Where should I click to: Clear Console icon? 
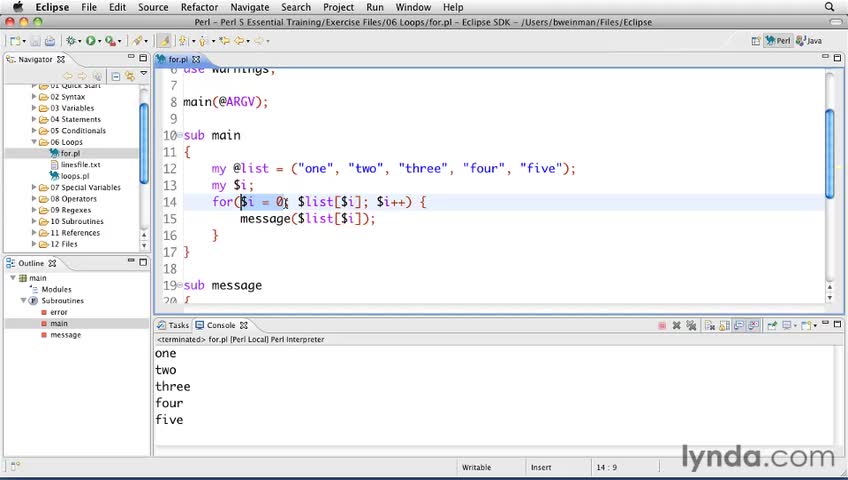[x=710, y=325]
